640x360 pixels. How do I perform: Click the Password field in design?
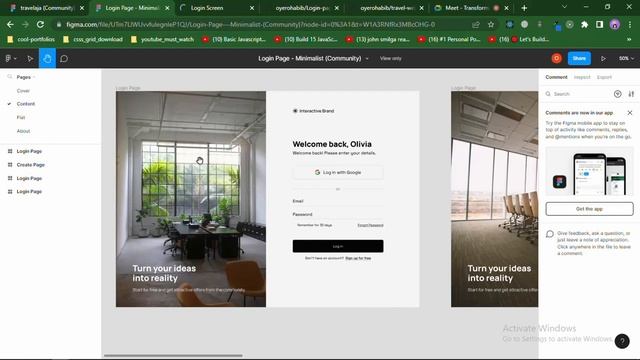pyautogui.click(x=338, y=215)
